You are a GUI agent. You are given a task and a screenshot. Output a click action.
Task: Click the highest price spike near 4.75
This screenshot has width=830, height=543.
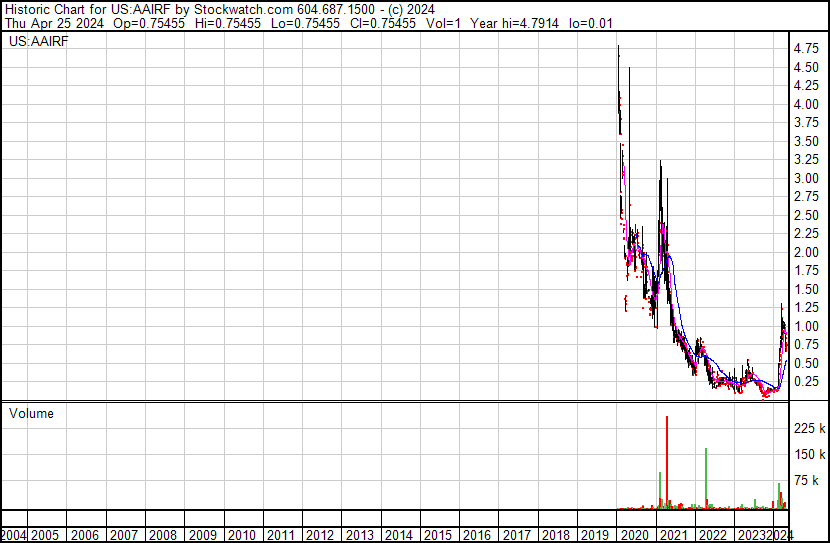pyautogui.click(x=618, y=50)
